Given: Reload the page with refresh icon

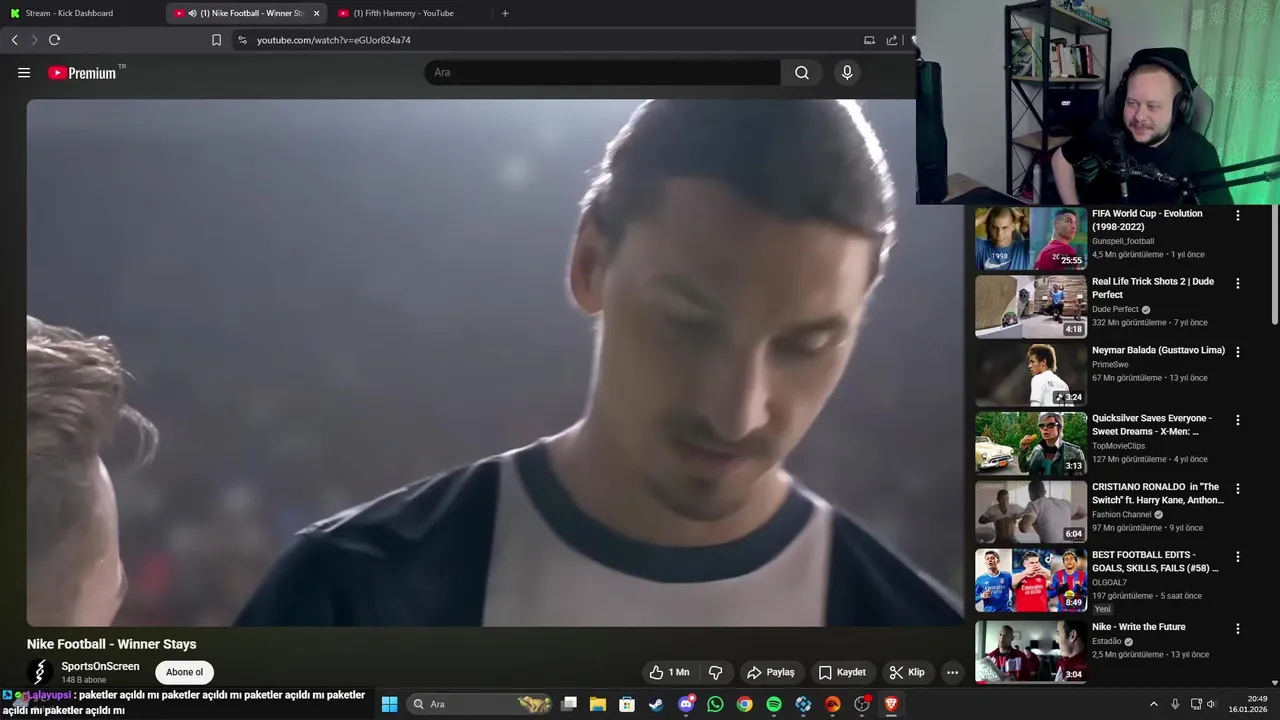Looking at the screenshot, I should [x=54, y=40].
